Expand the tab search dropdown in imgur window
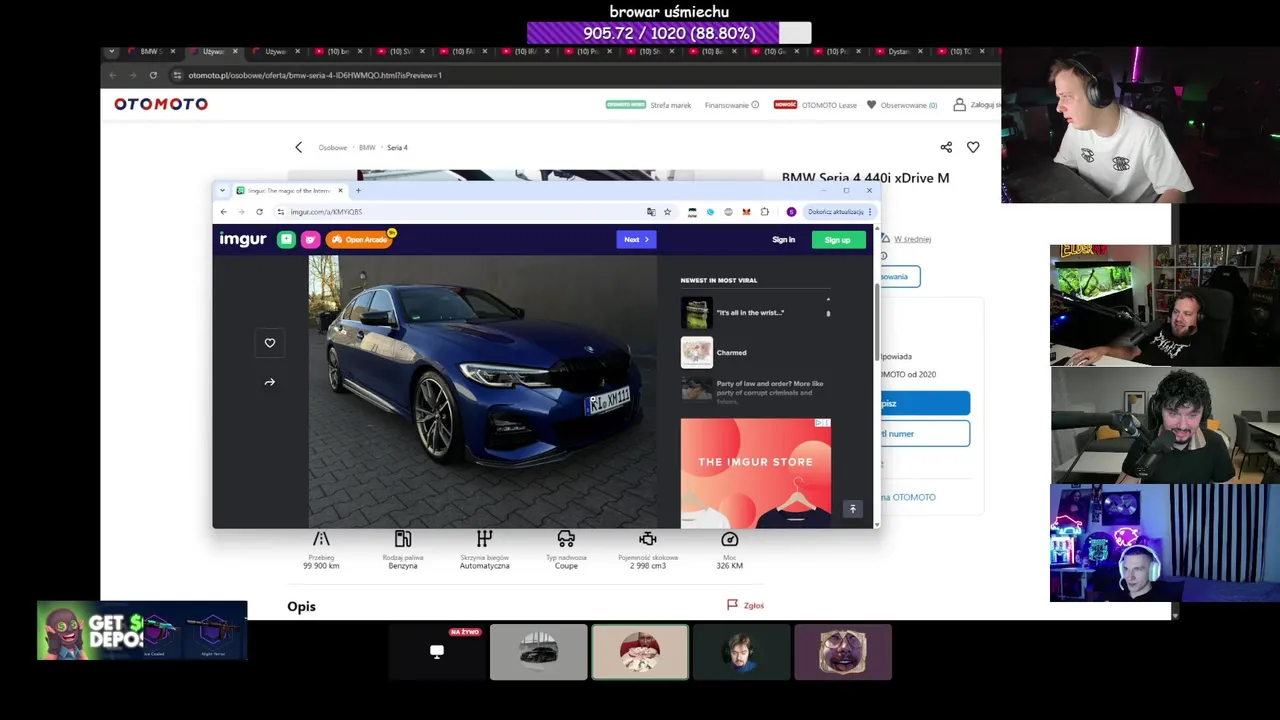Image resolution: width=1280 pixels, height=720 pixels. [223, 190]
